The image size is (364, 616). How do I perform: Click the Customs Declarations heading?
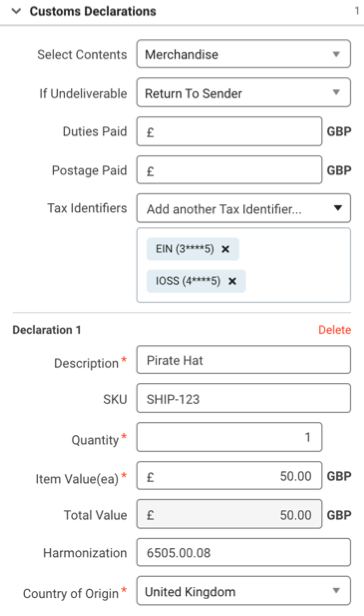click(x=93, y=11)
